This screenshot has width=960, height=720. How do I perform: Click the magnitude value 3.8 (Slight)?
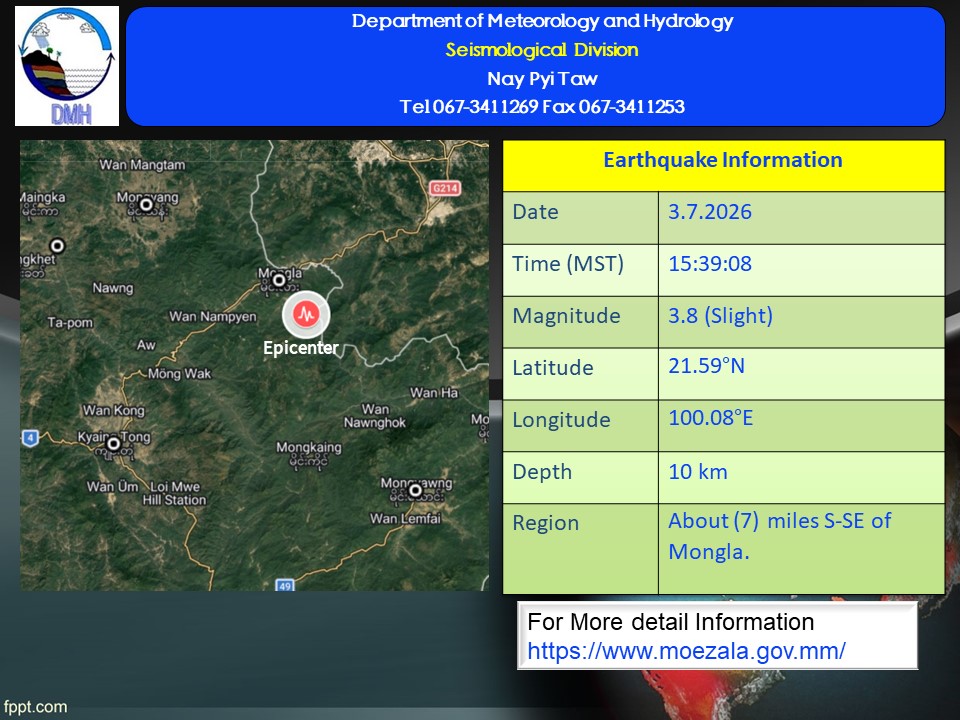coord(720,316)
